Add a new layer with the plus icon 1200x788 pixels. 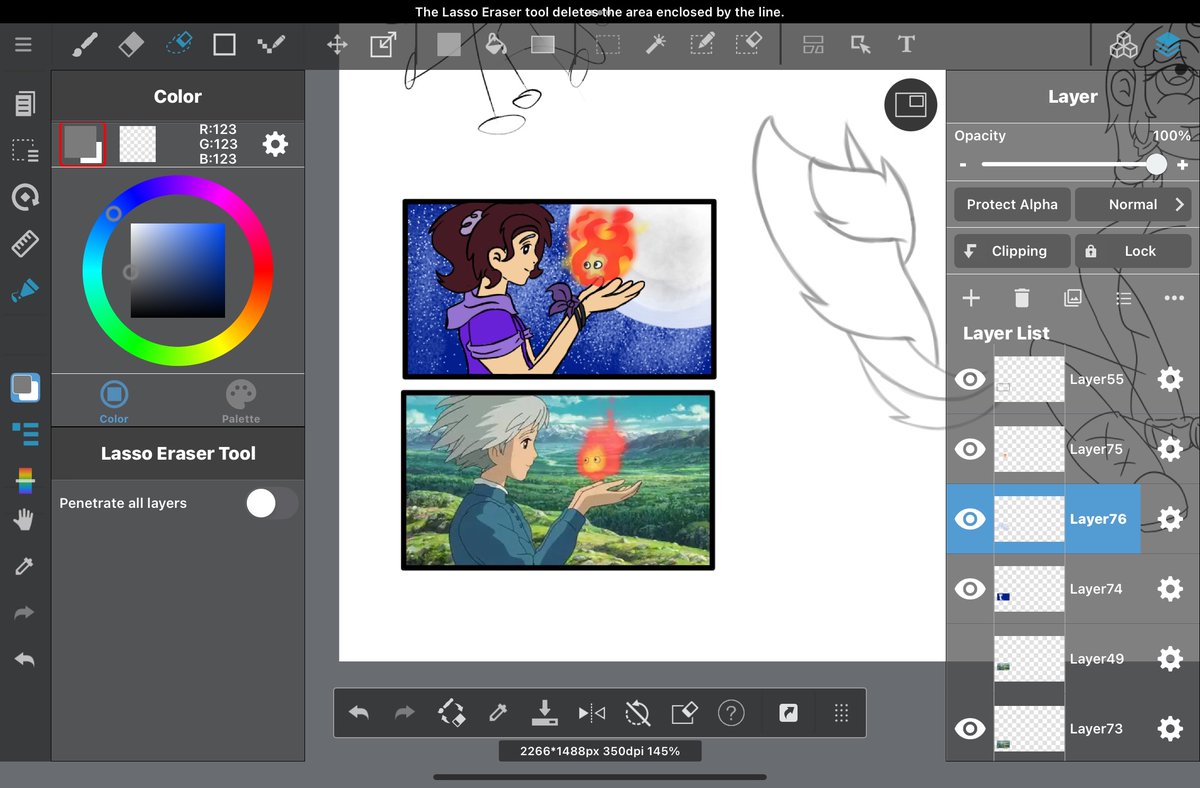click(970, 297)
